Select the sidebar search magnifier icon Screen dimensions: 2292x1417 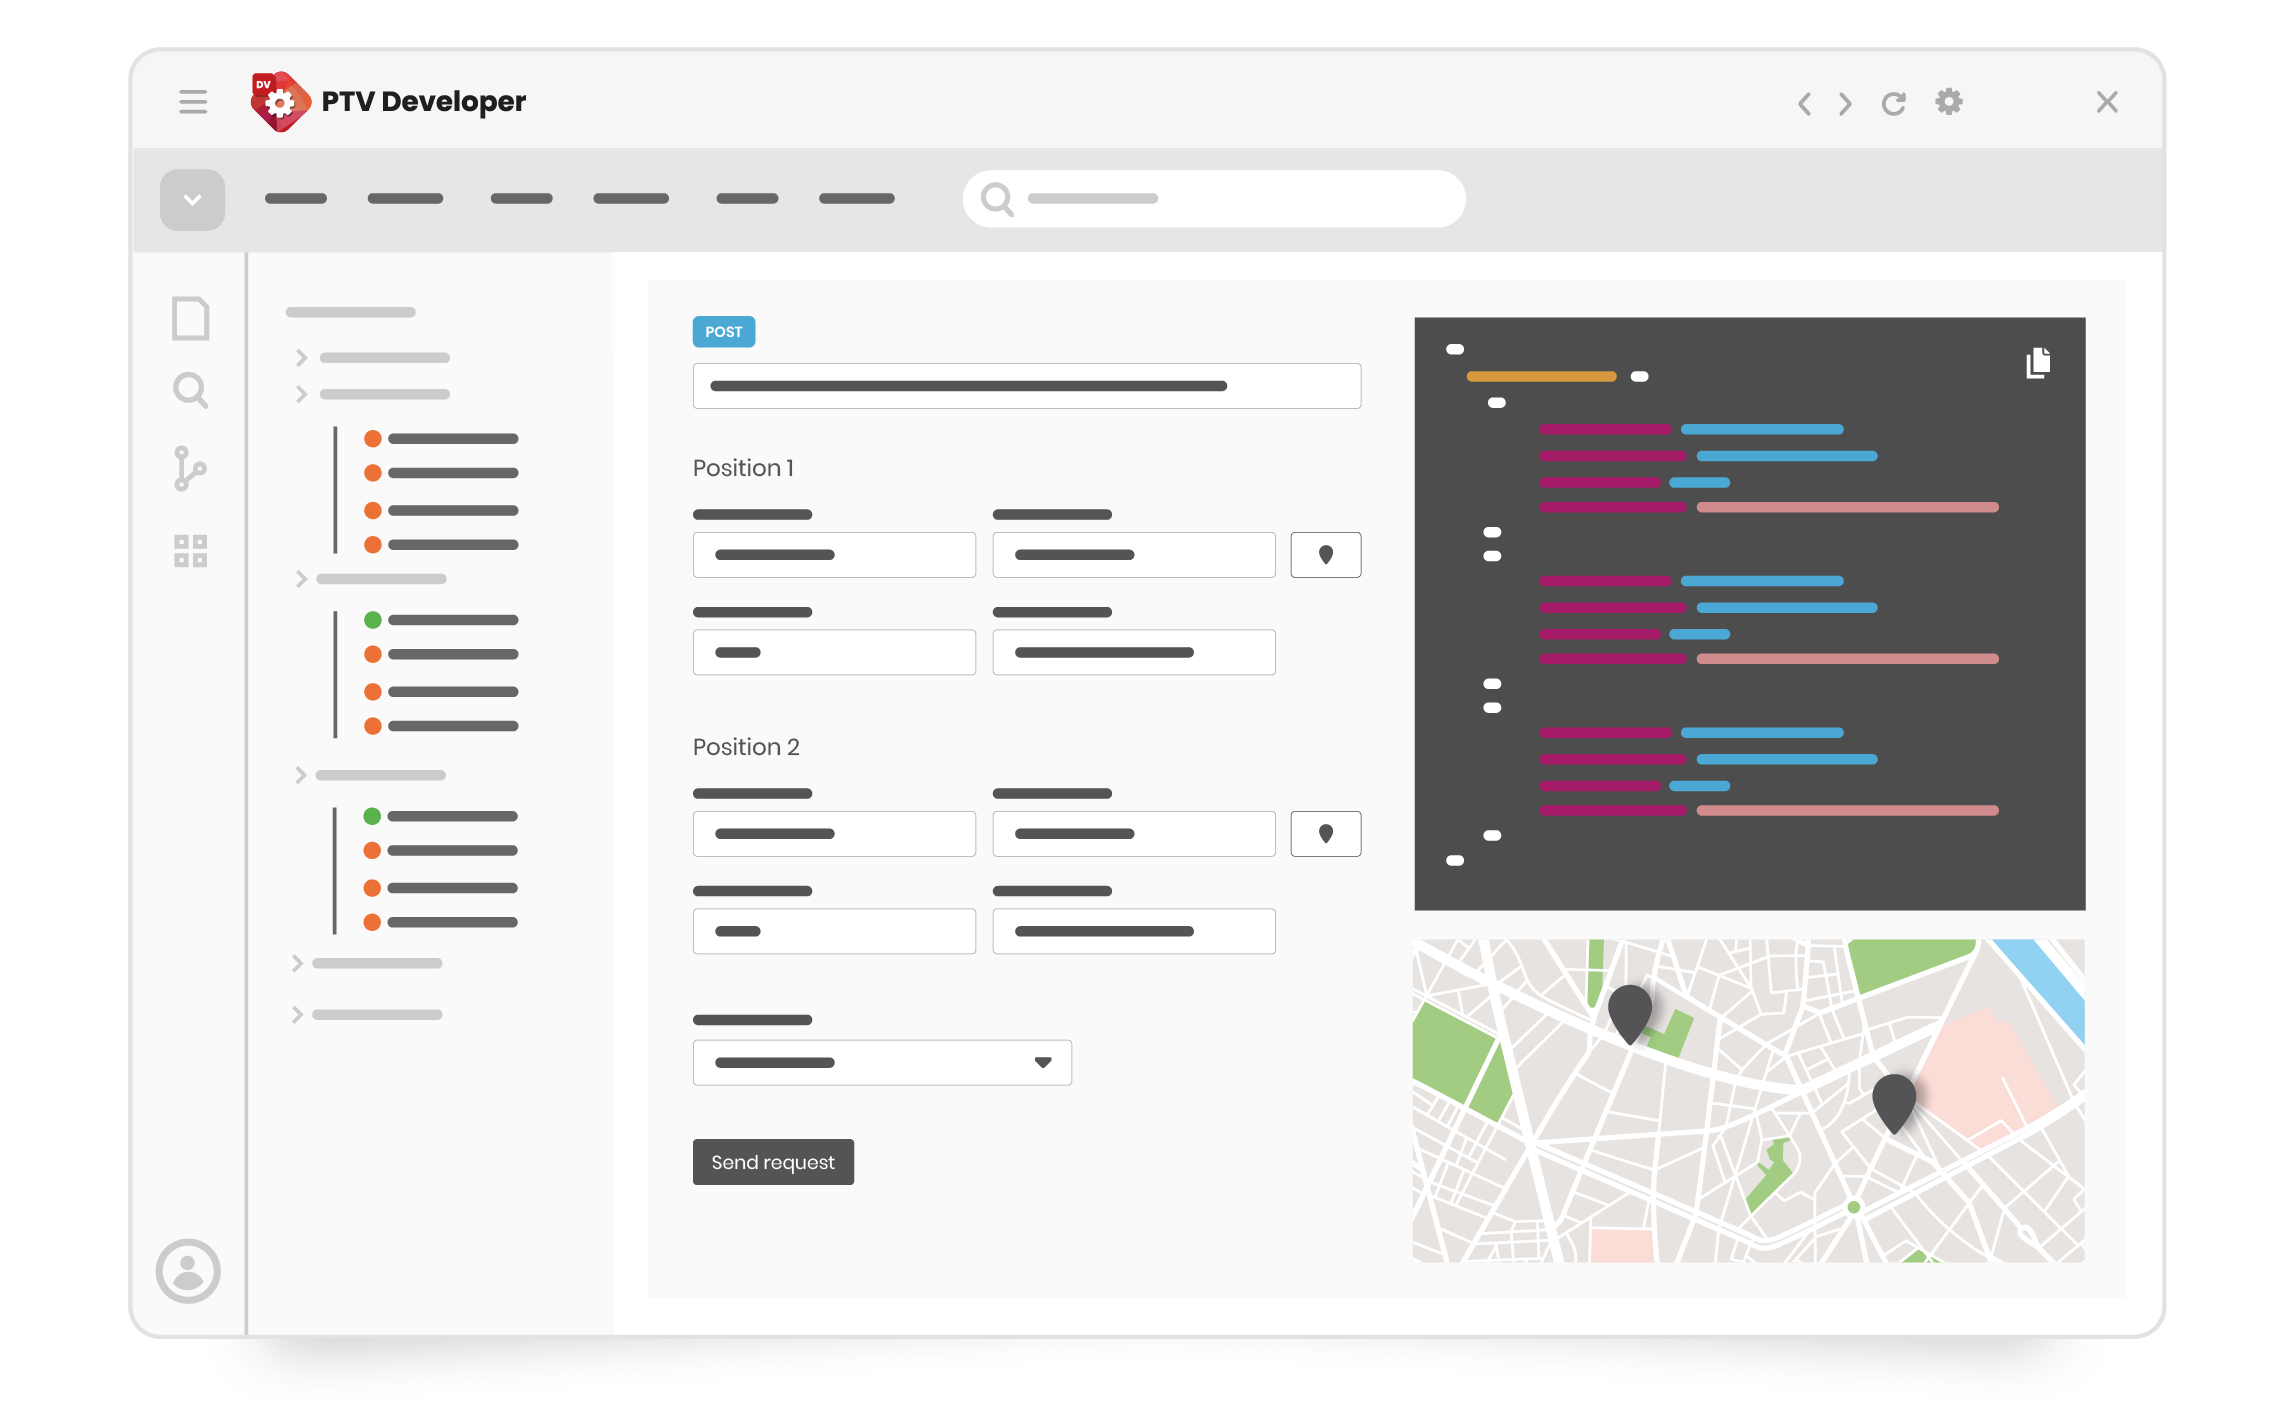tap(190, 390)
